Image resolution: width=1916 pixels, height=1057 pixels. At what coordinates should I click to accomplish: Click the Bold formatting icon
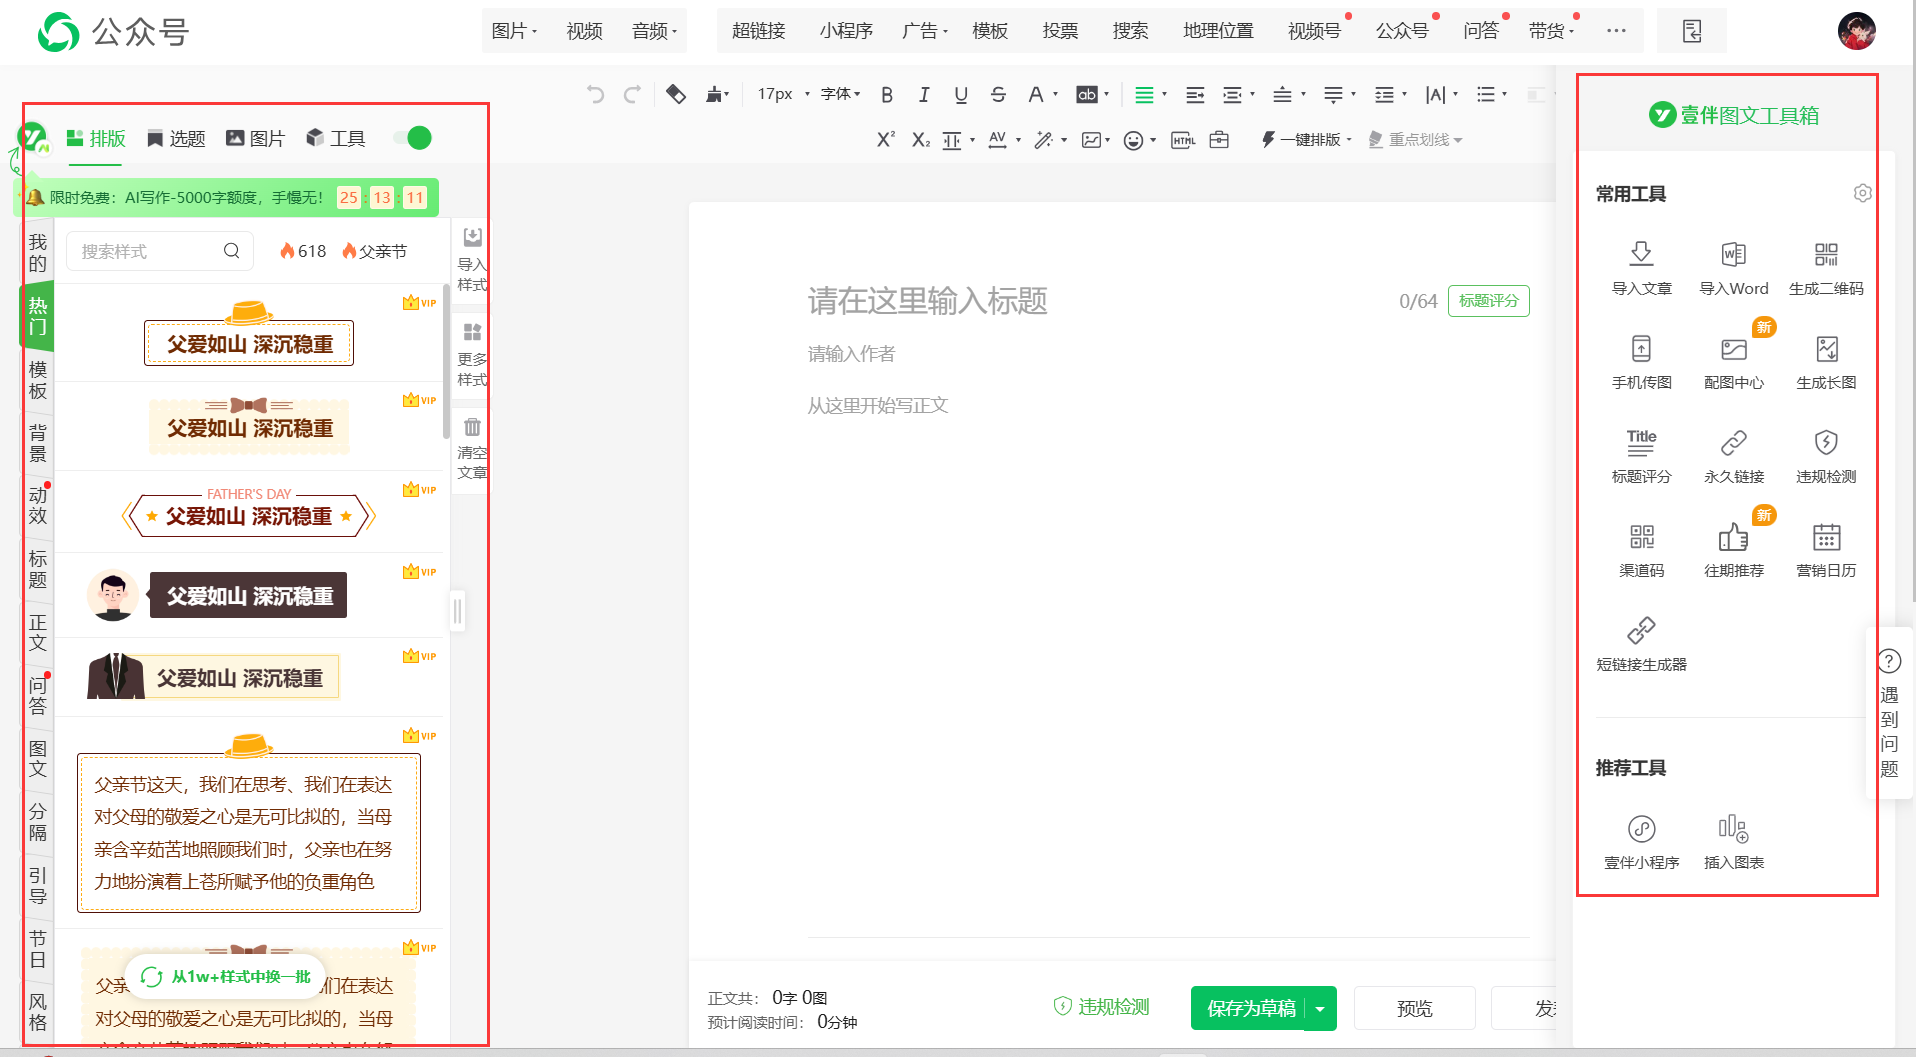(x=886, y=95)
